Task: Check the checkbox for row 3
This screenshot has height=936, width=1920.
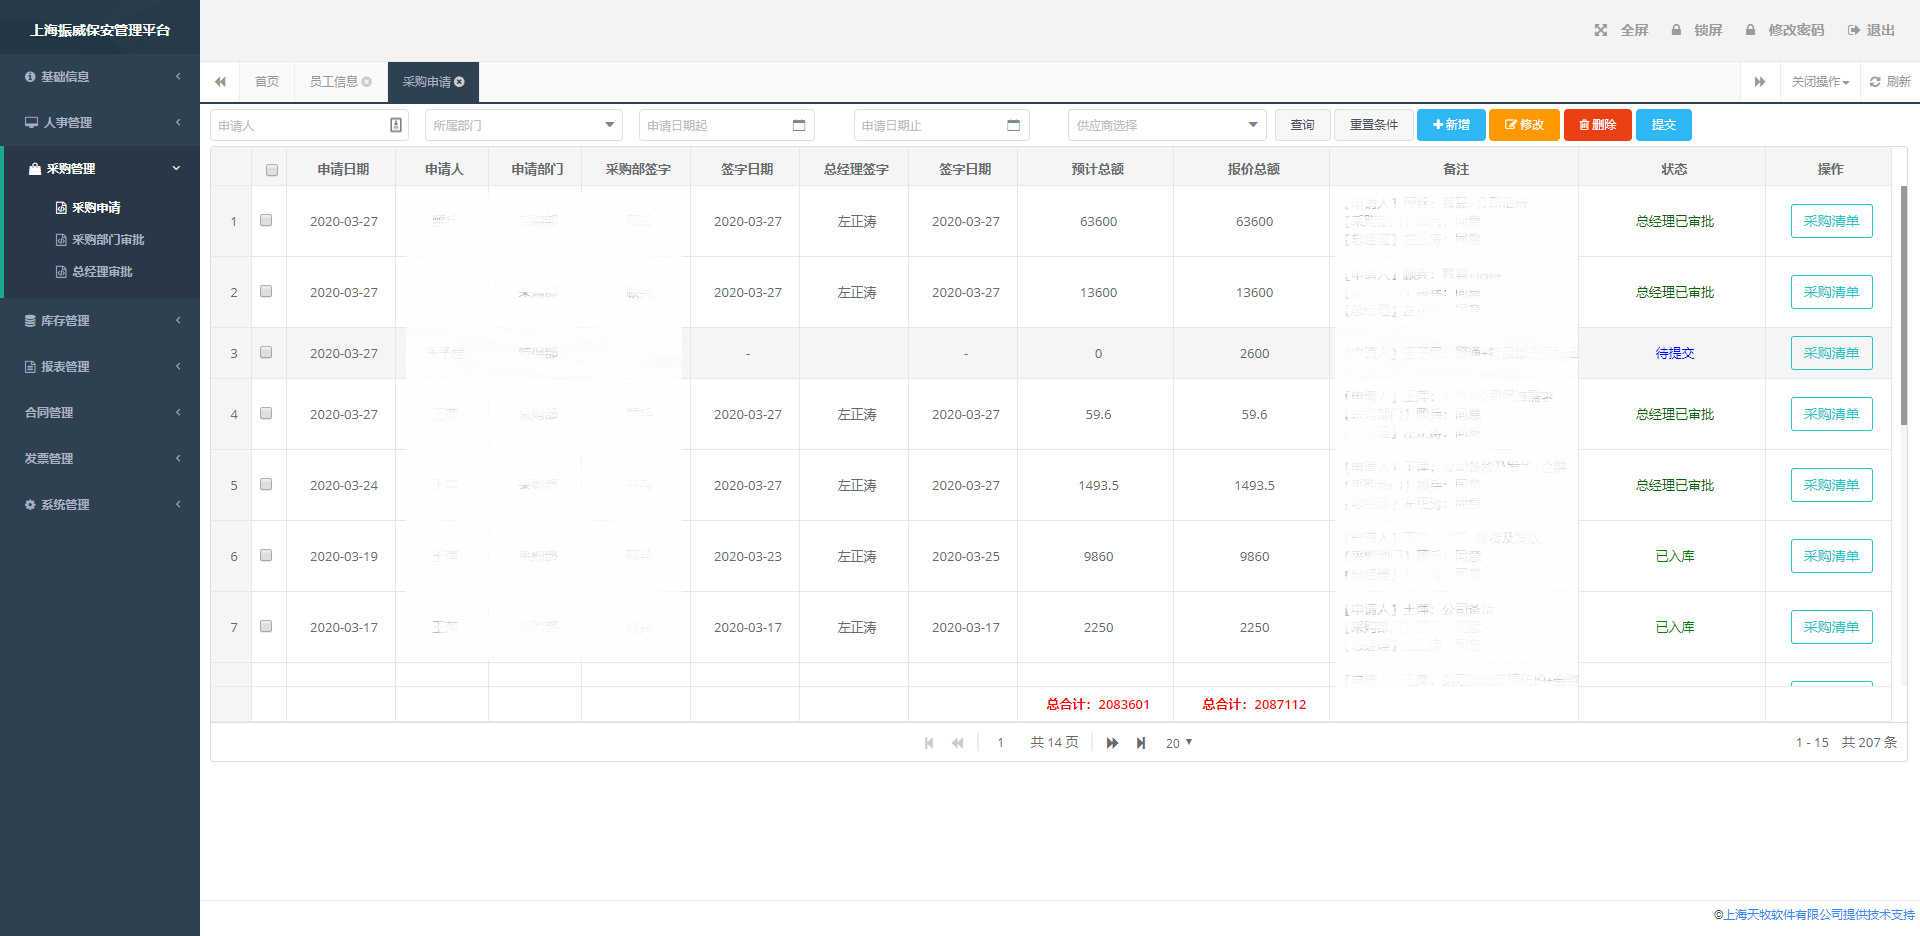Action: coord(266,352)
